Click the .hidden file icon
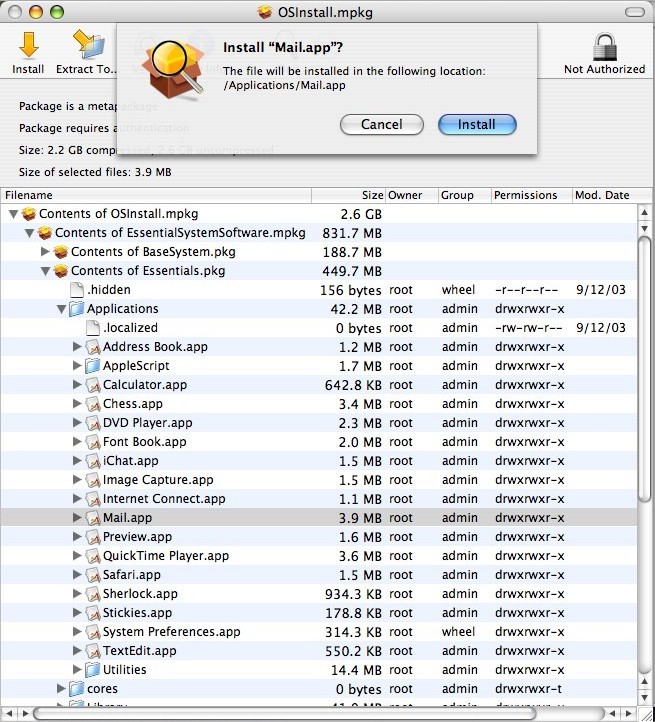This screenshot has height=722, width=655. click(x=76, y=290)
